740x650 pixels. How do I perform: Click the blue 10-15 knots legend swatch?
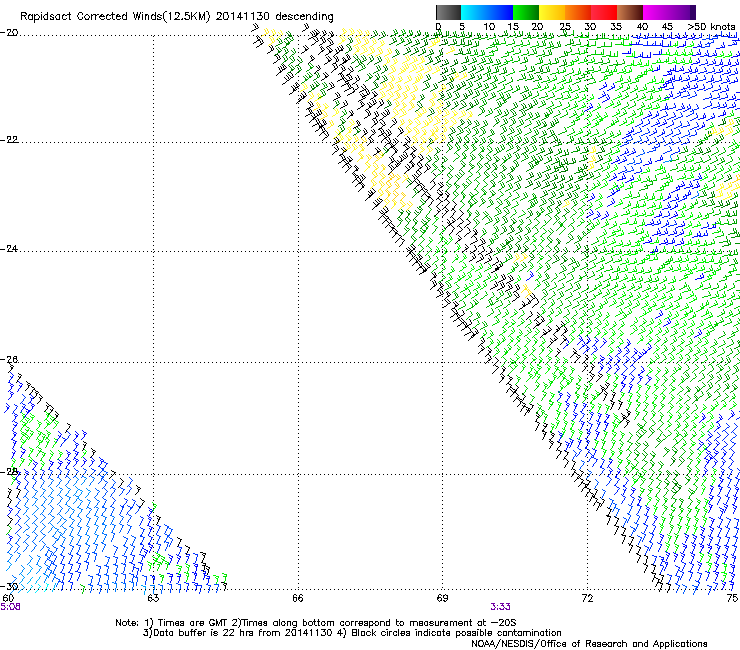[500, 12]
